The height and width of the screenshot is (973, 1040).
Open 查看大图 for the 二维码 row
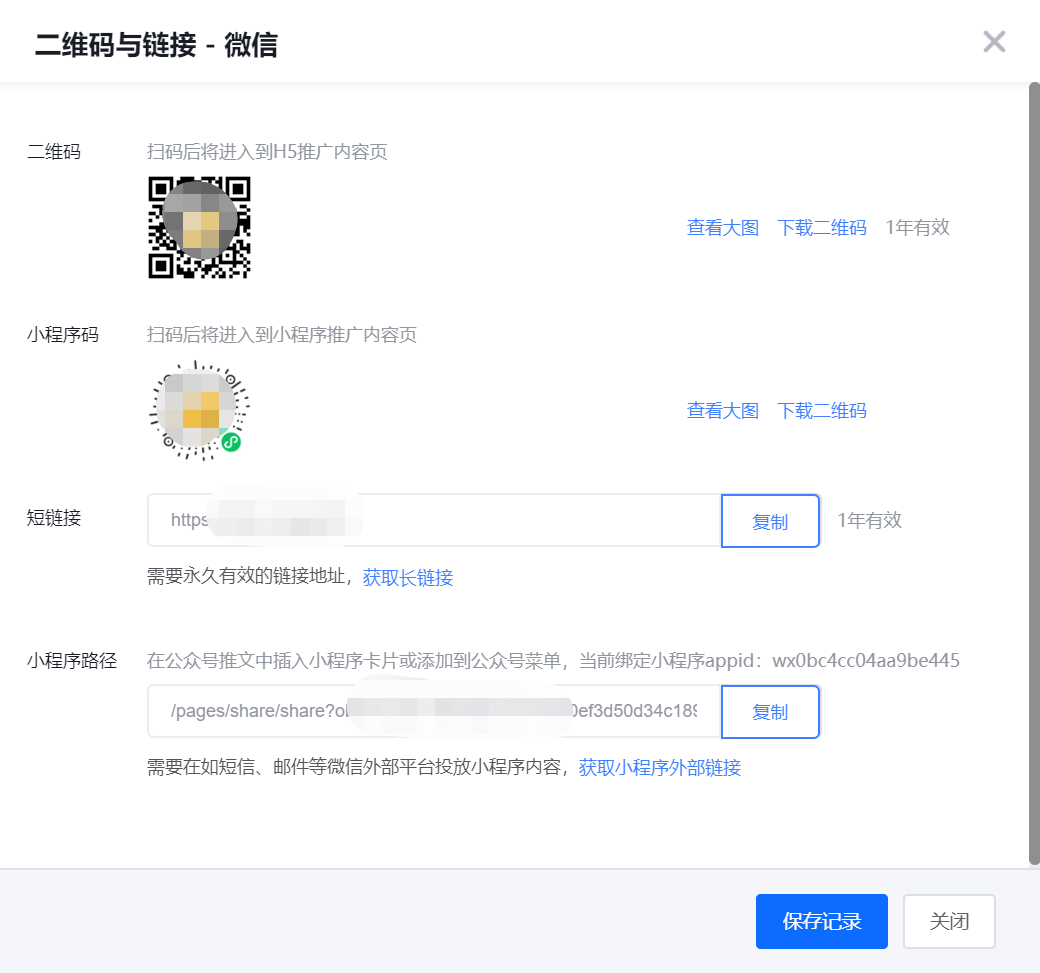(722, 227)
